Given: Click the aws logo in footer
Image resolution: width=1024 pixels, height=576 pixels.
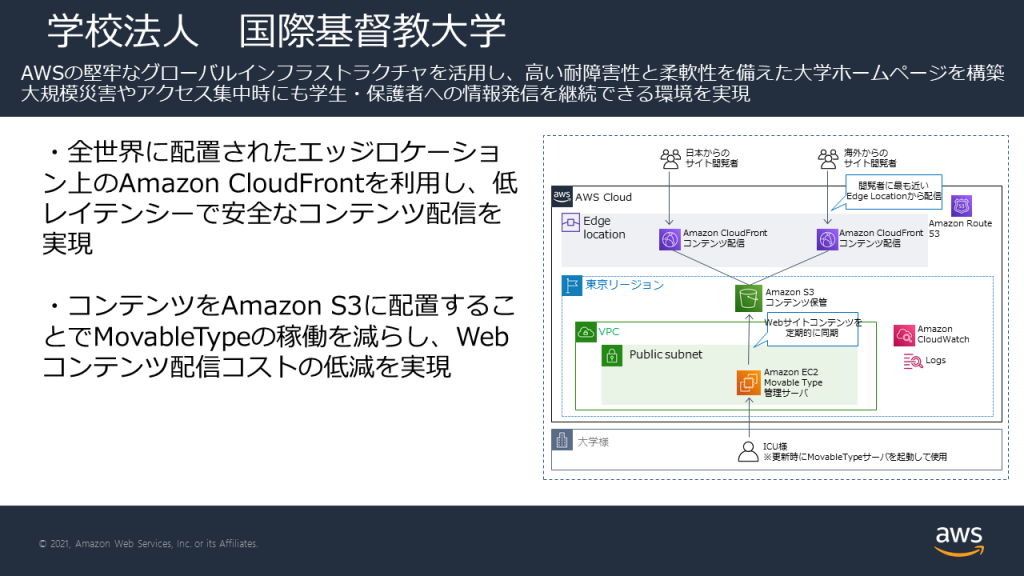Looking at the screenshot, I should click(x=959, y=541).
